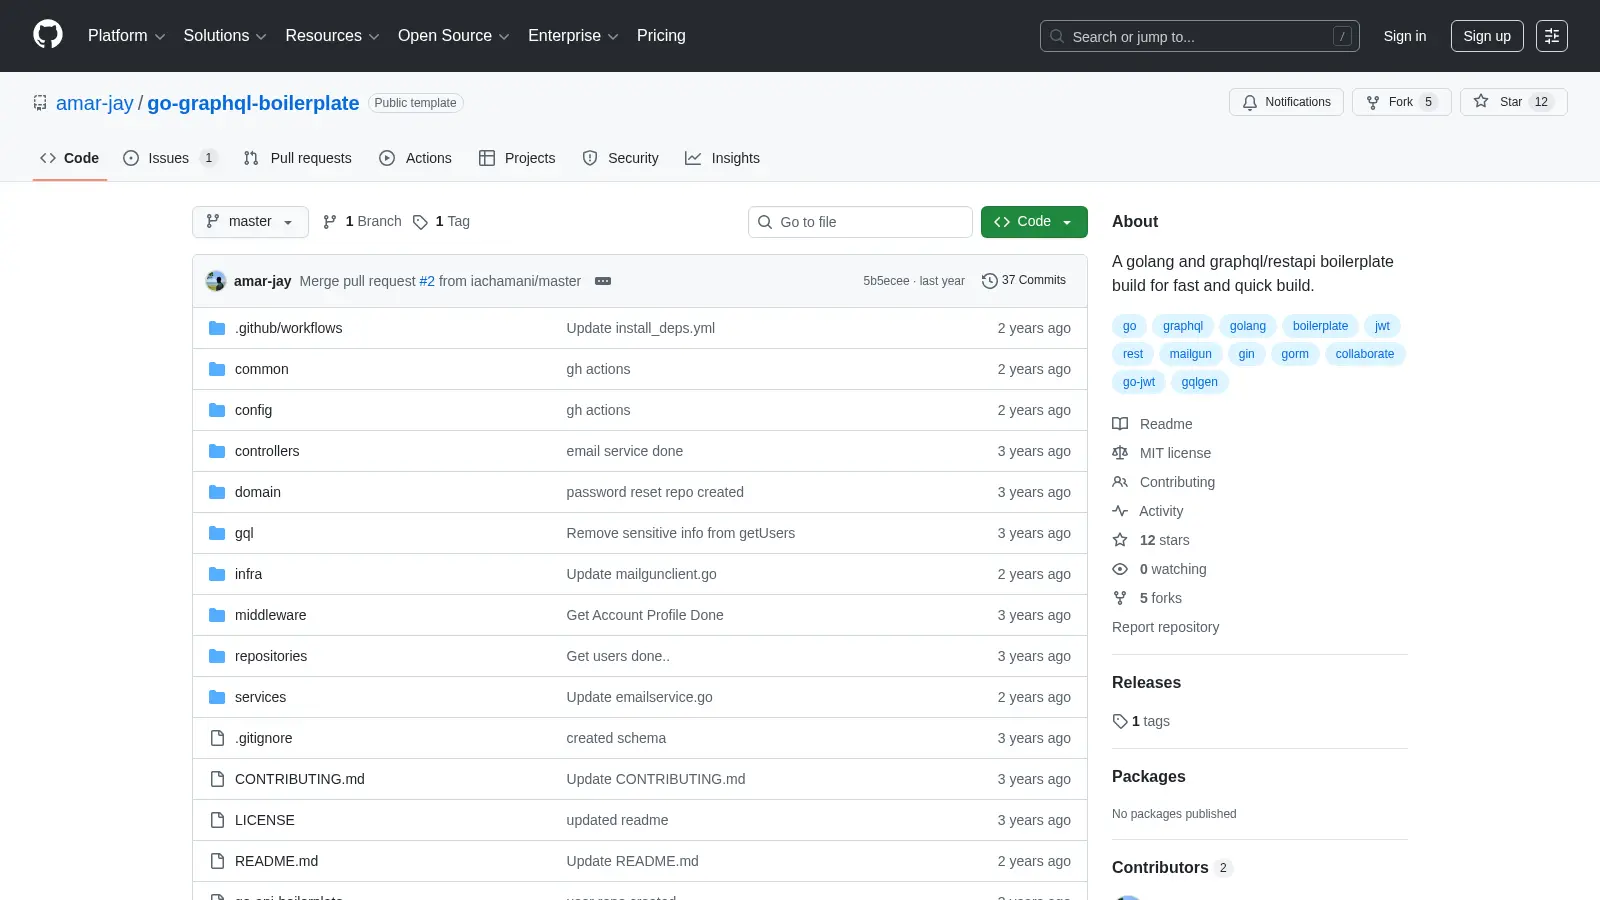Click the tag icon next to 1 Tag
This screenshot has width=1600, height=900.
click(x=420, y=222)
